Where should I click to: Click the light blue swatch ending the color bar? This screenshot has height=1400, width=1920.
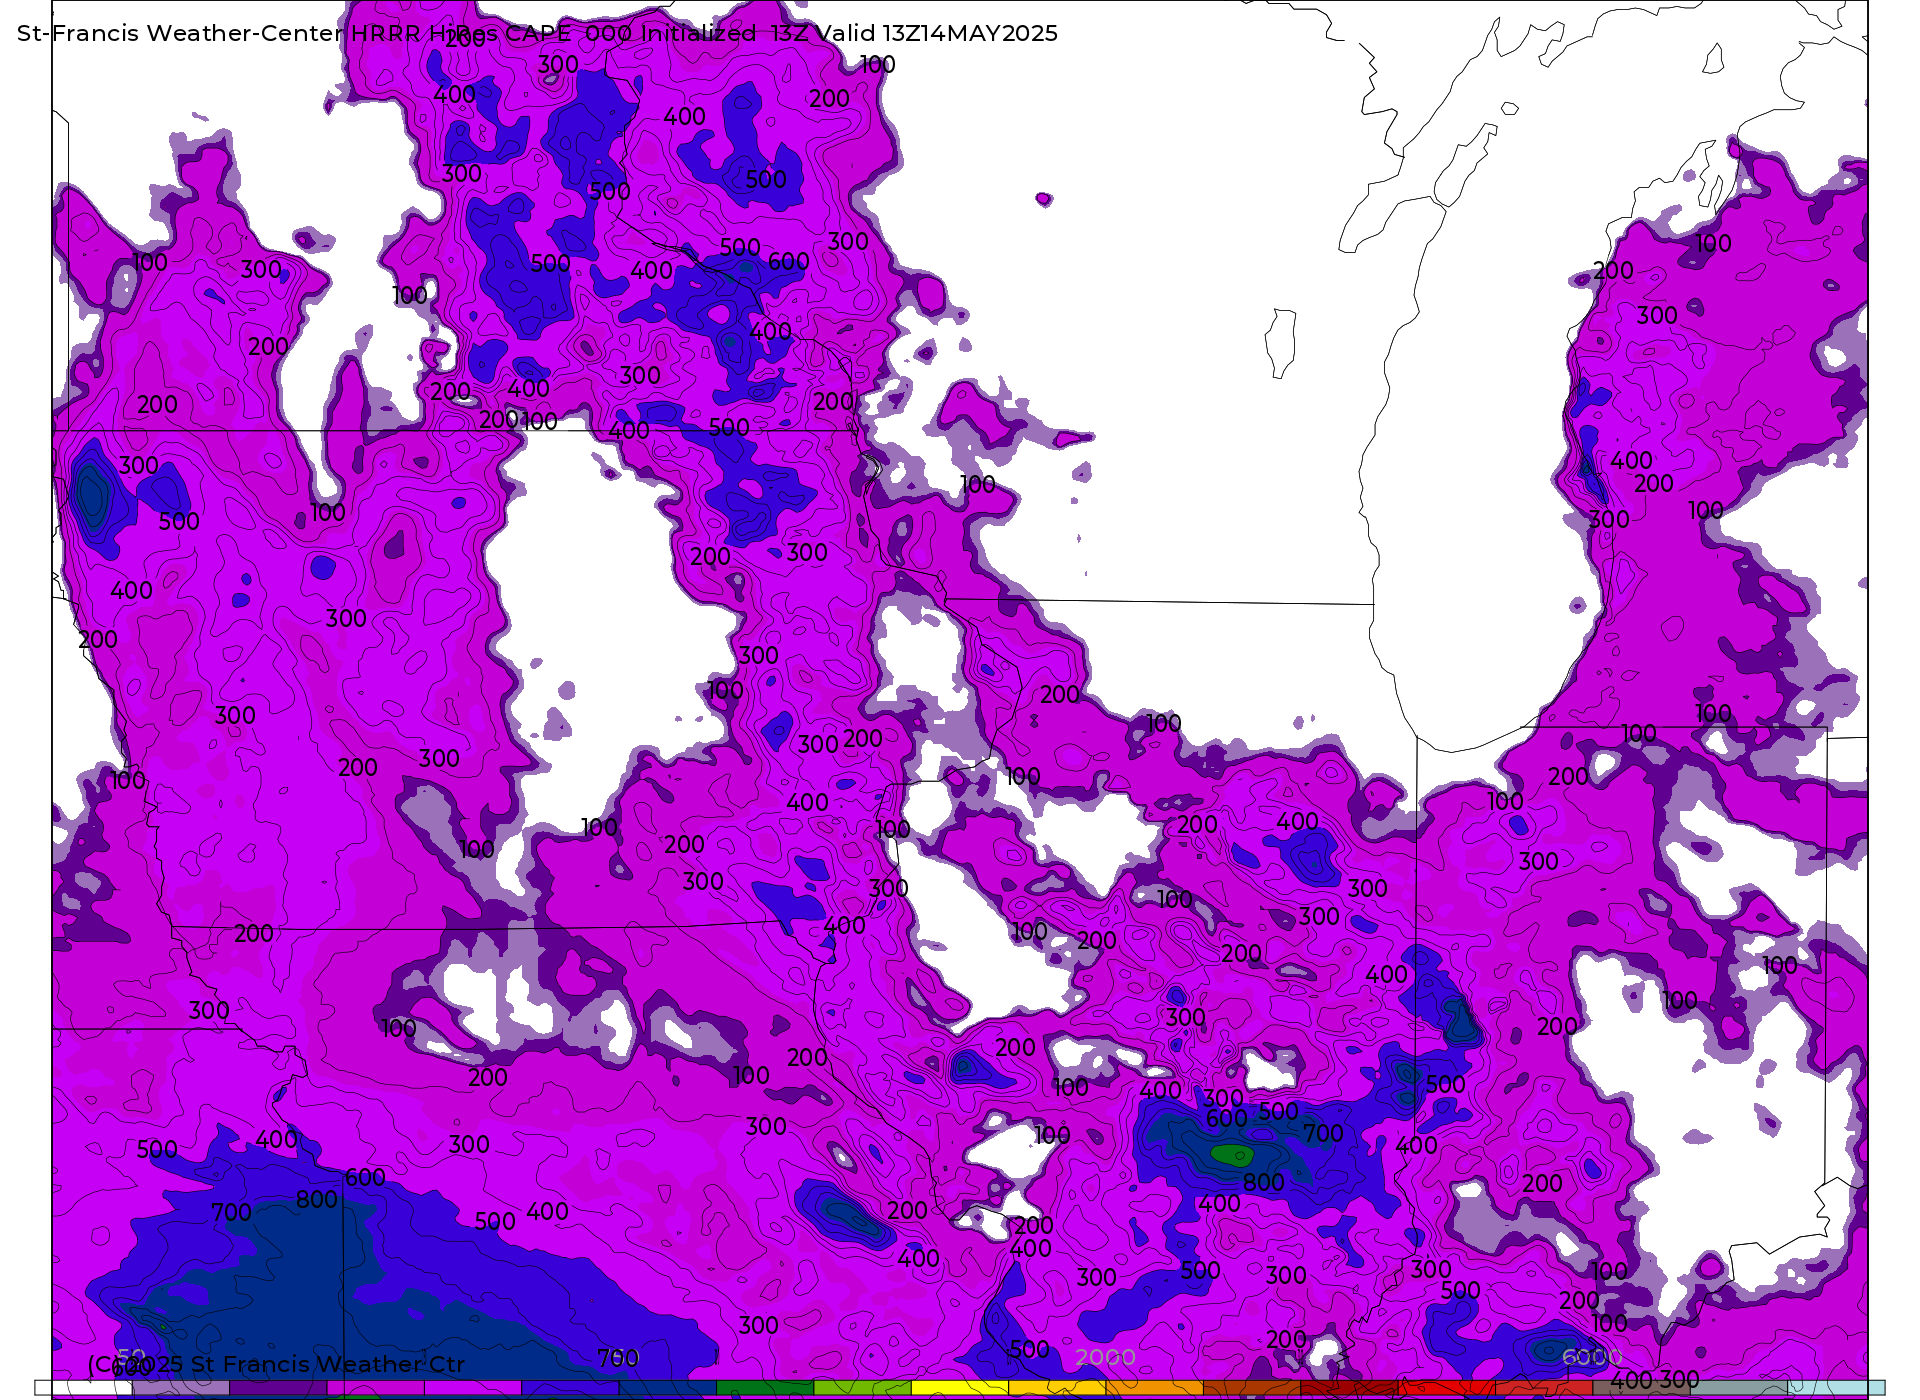(x=1836, y=1388)
